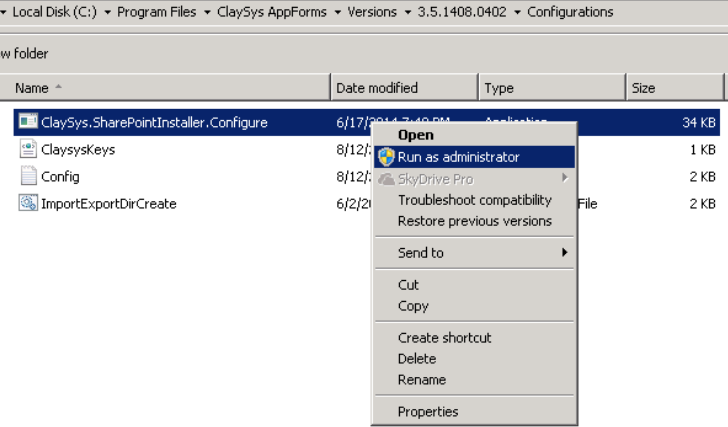Viewport: 728px width, 427px height.
Task: Click the ClaysysKeys file icon
Action: [28, 149]
